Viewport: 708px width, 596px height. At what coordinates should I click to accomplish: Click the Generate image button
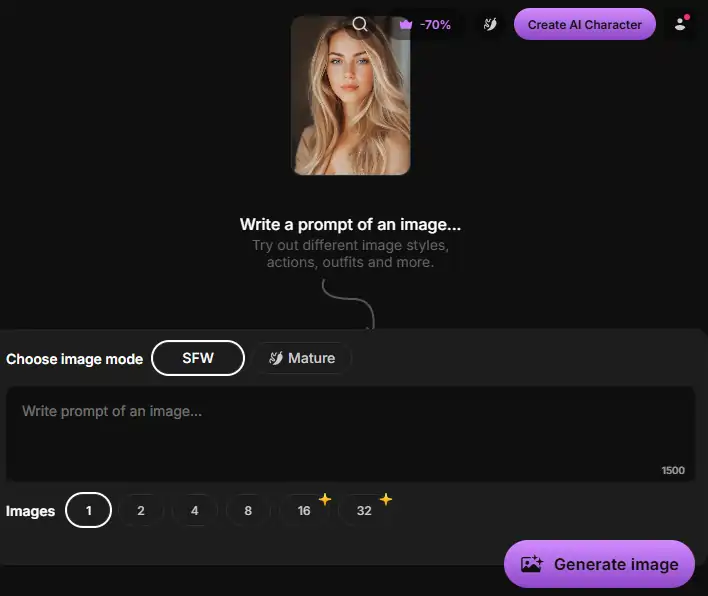599,564
